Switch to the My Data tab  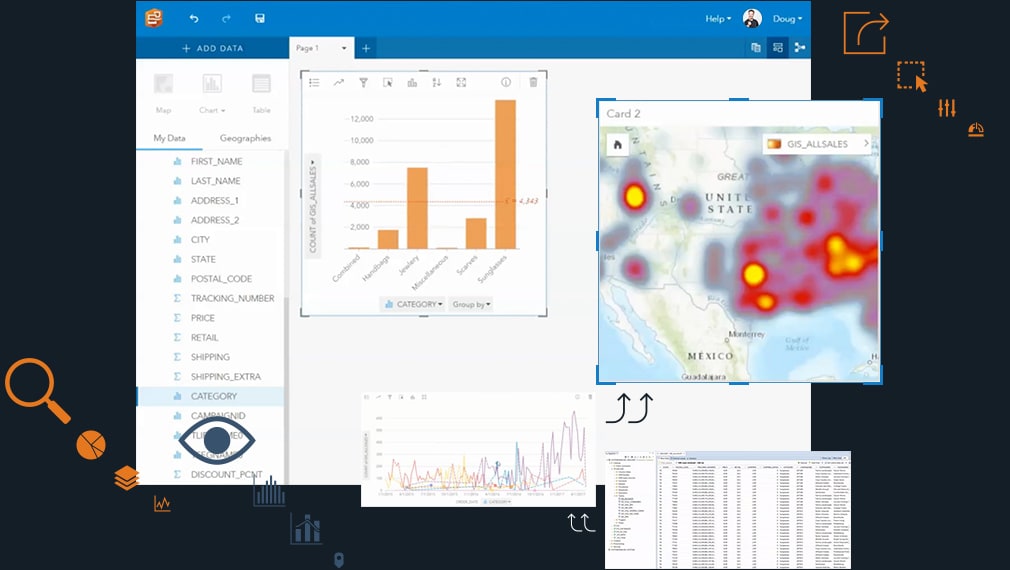click(x=169, y=138)
